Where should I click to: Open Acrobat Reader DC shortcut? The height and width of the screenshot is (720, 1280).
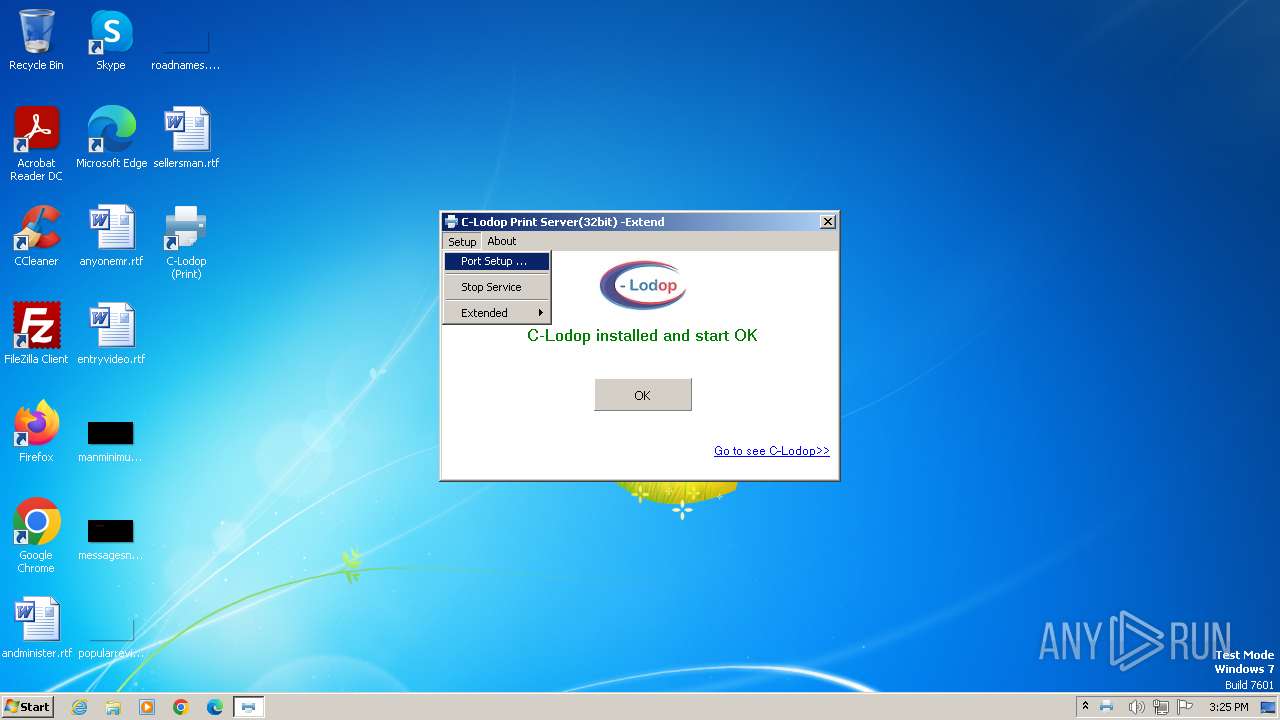coord(36,143)
